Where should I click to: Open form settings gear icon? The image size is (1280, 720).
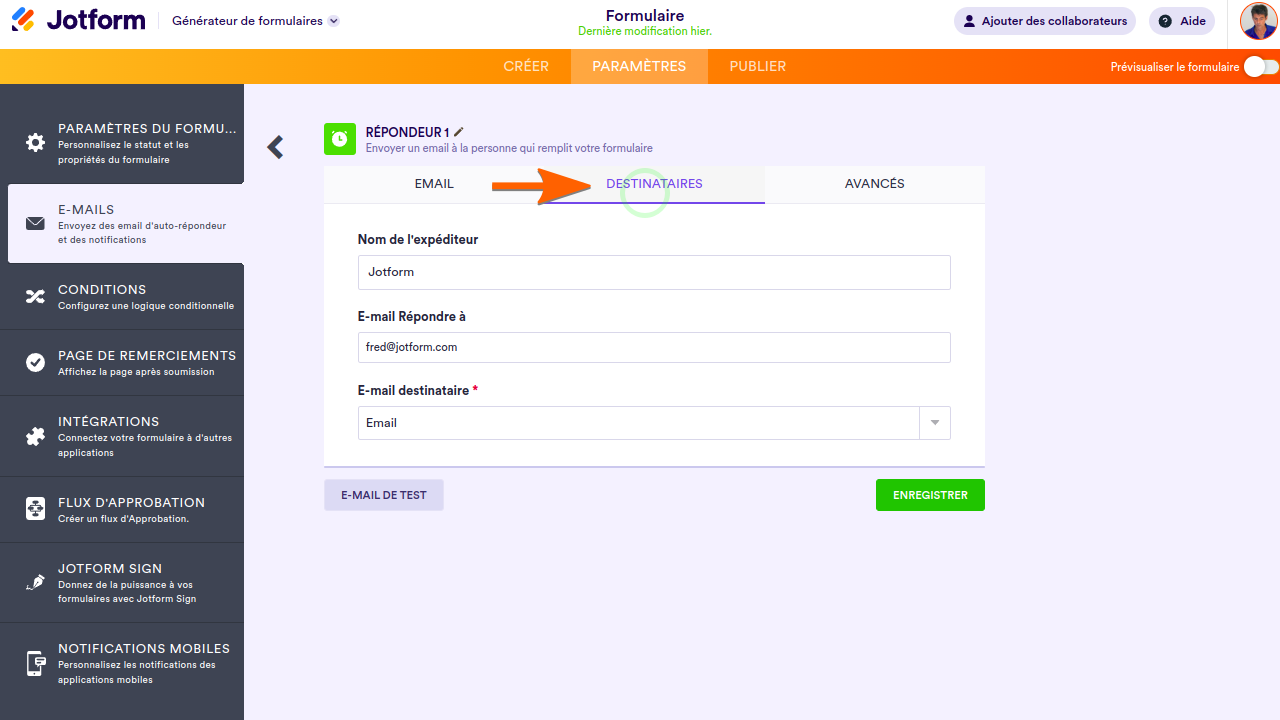click(x=35, y=142)
